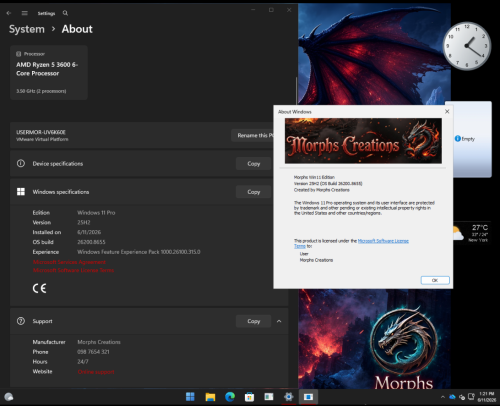The image size is (500, 406).
Task: Click System in the breadcrumb
Action: [27, 29]
